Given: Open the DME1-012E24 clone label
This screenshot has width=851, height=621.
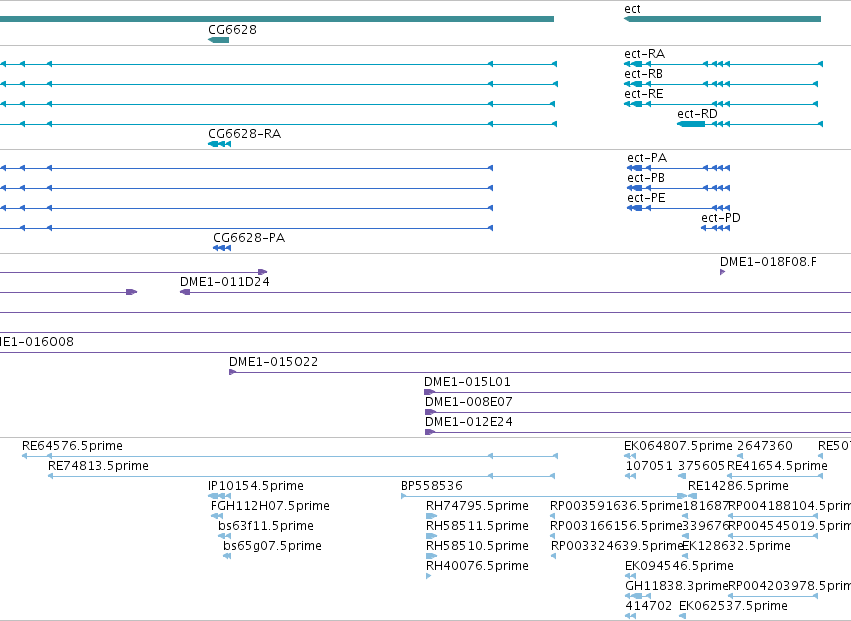Looking at the screenshot, I should tap(468, 422).
